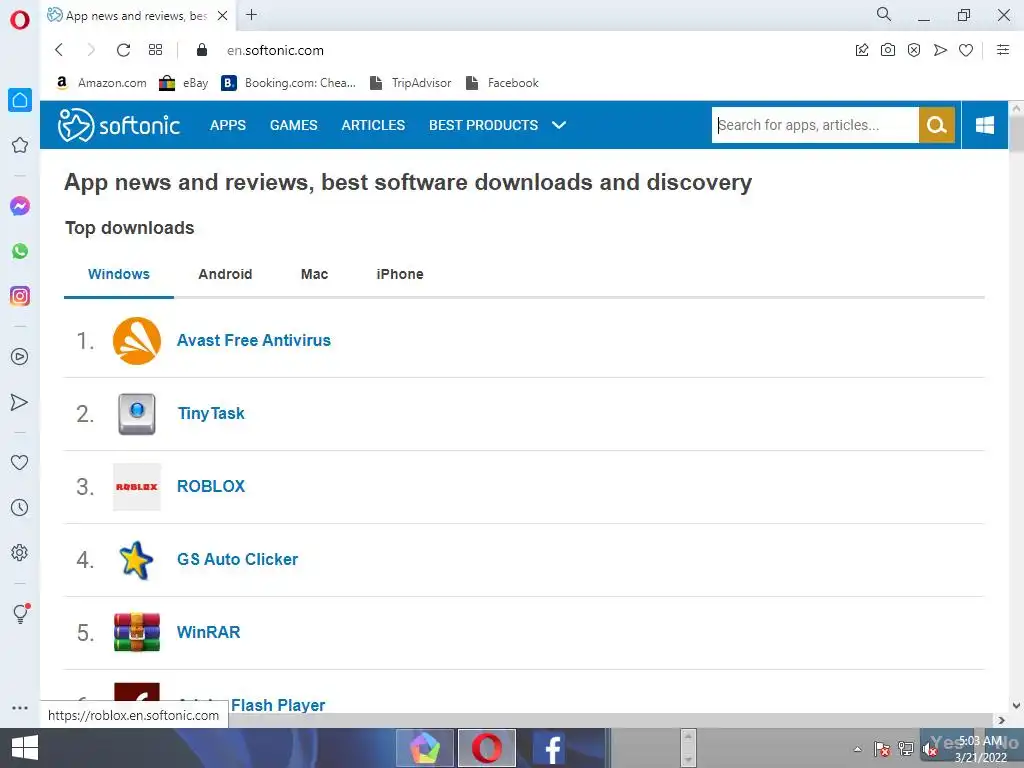Click the Softonic search input field
The width and height of the screenshot is (1024, 768).
[815, 125]
